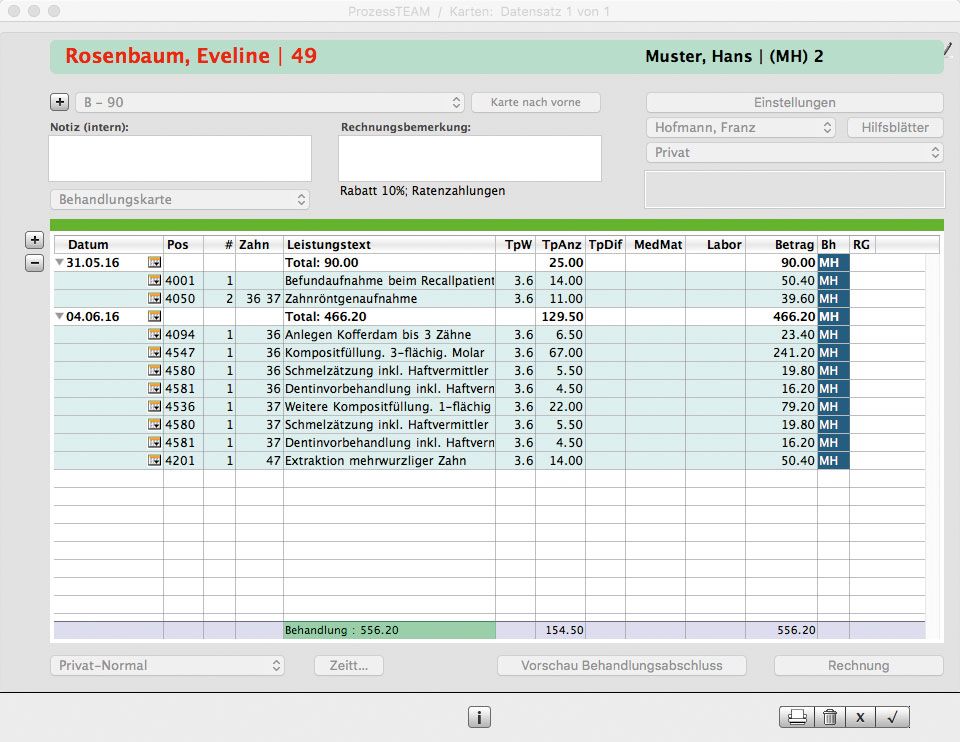Open the calendar icon for position 4547
Viewport: 960px width, 742px height.
154,353
